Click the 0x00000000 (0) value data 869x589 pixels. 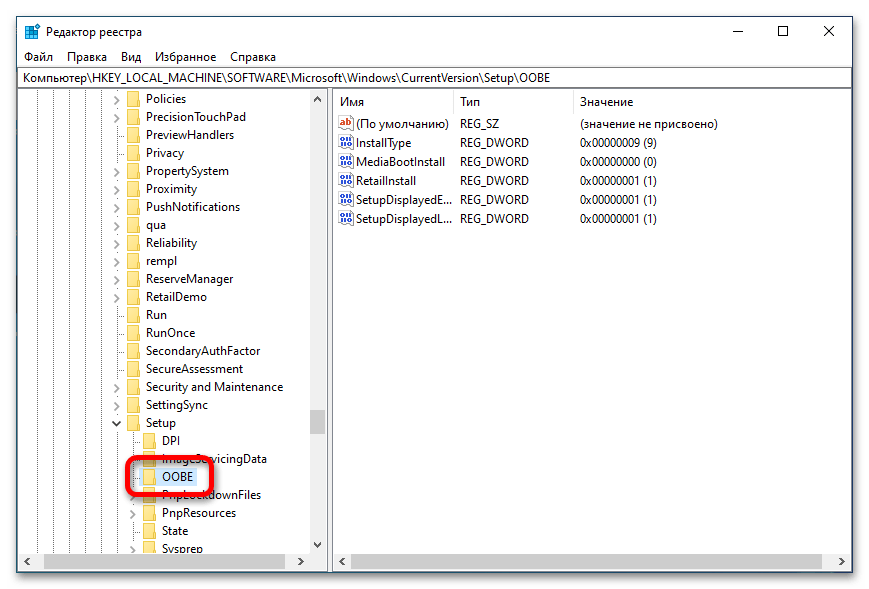tap(618, 162)
